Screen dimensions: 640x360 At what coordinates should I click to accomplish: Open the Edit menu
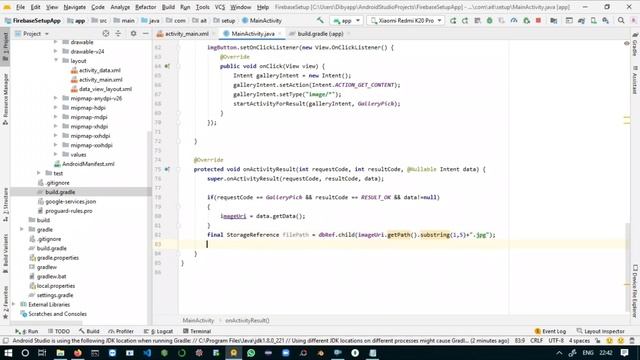coord(36,7)
